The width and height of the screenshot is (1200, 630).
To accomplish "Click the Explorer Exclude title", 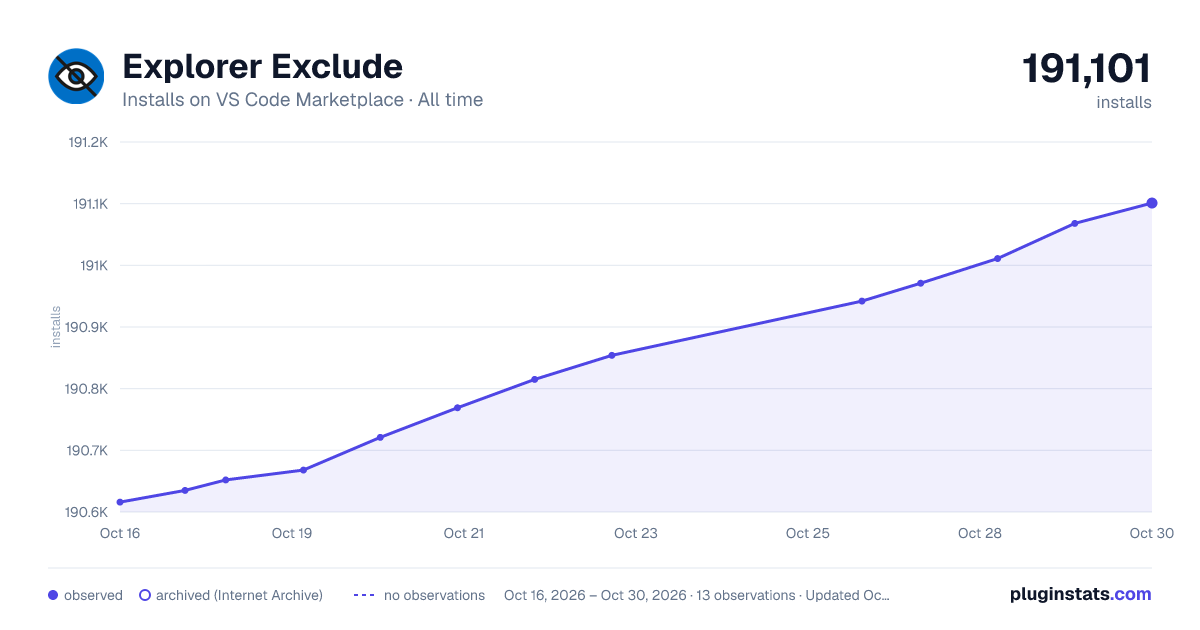I will pos(262,67).
